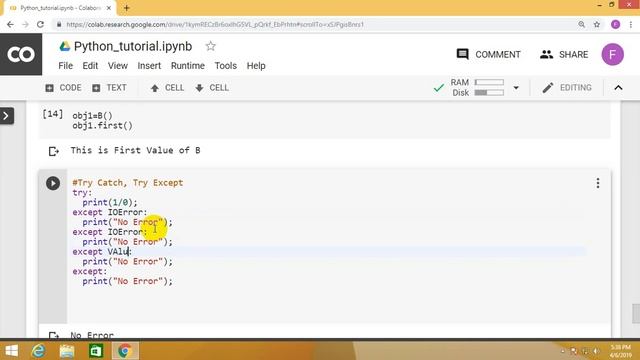The width and height of the screenshot is (640, 360).
Task: Open the View menu
Action: tap(118, 66)
